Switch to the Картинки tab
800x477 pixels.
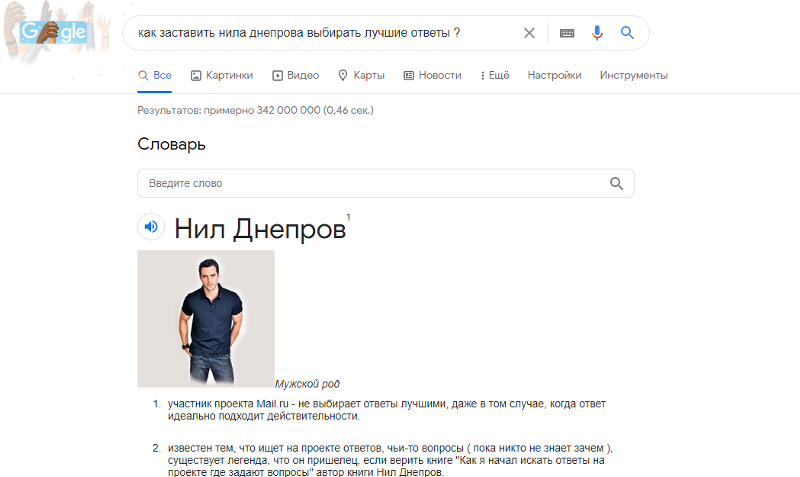[x=222, y=76]
